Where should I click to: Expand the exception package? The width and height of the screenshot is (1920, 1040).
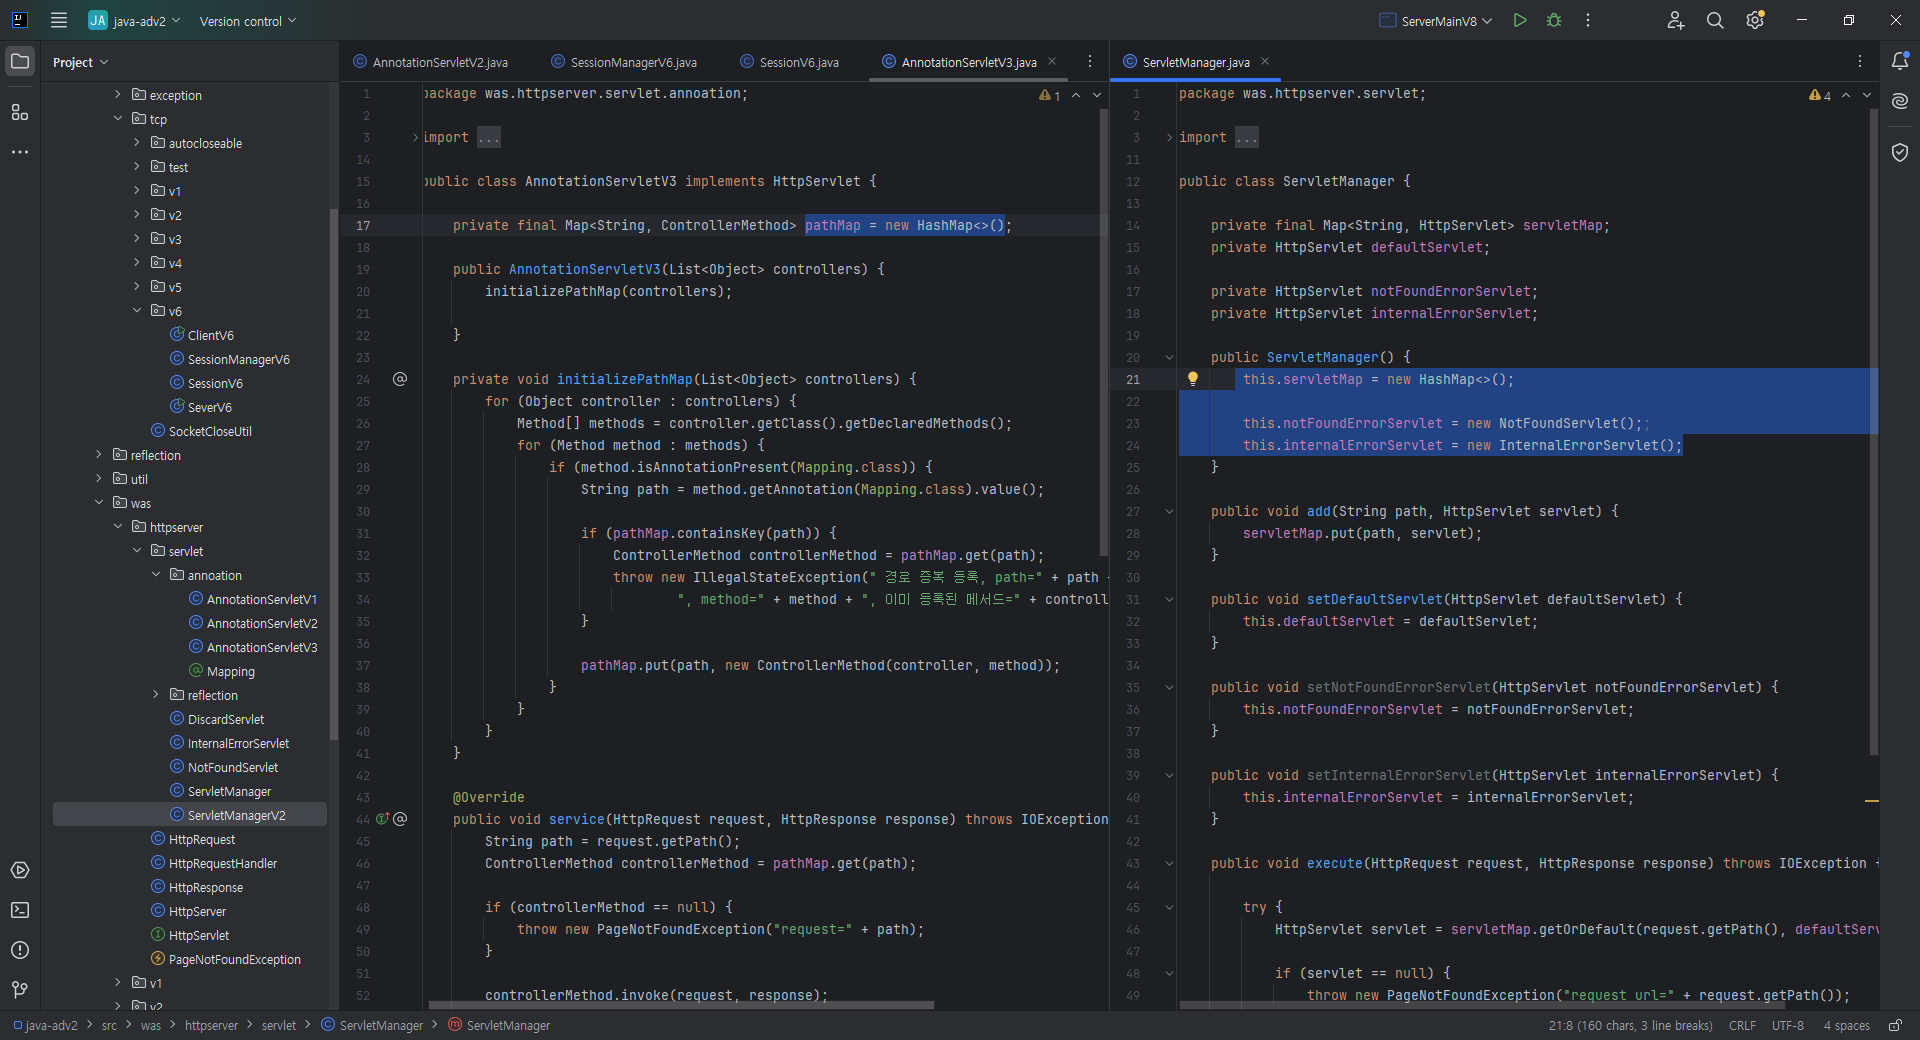118,95
